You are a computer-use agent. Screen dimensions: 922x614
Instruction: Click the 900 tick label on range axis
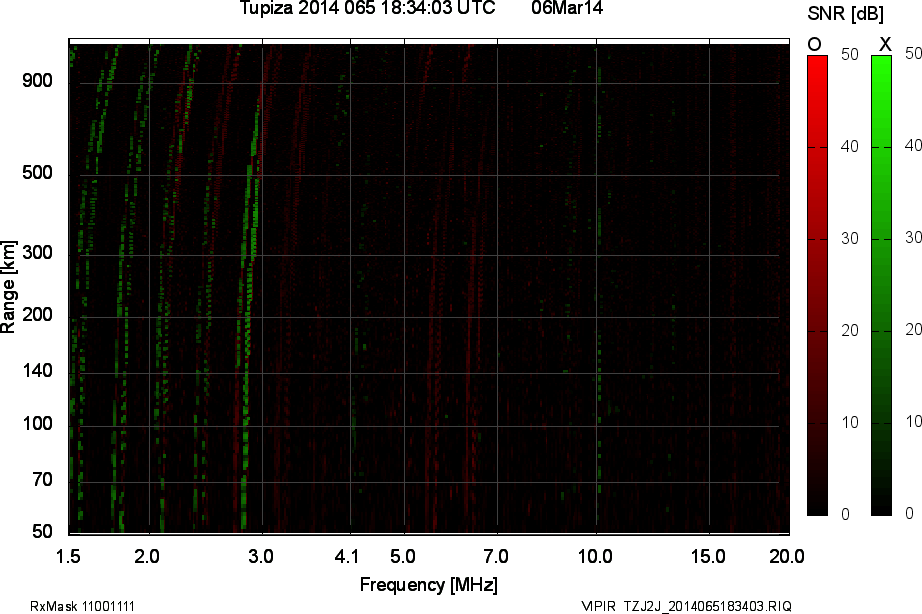tap(37, 81)
